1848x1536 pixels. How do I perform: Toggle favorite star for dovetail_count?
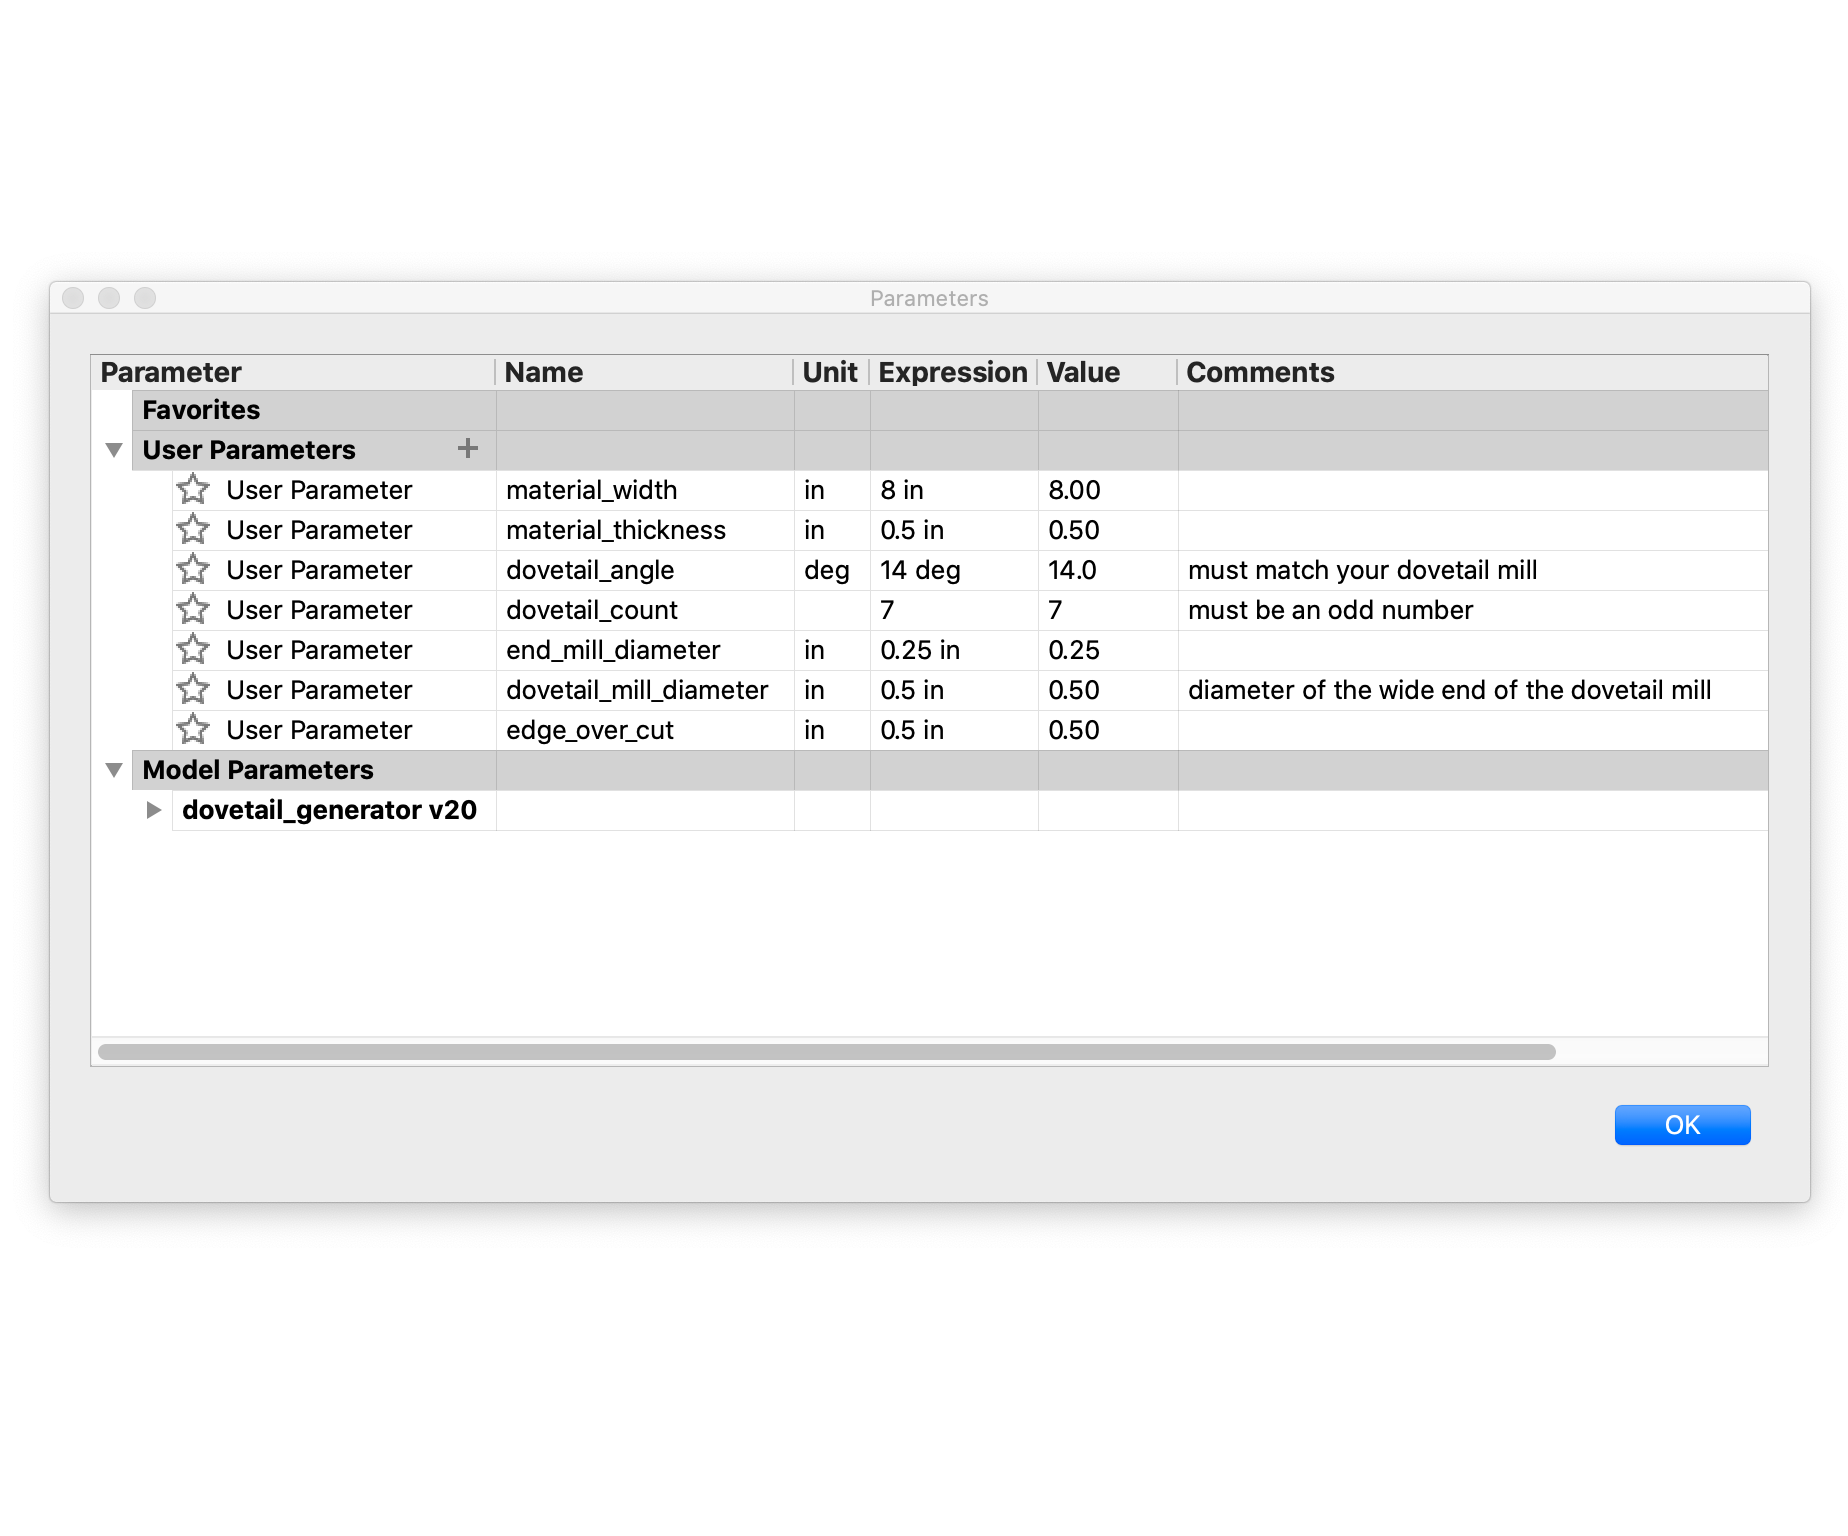[x=193, y=610]
